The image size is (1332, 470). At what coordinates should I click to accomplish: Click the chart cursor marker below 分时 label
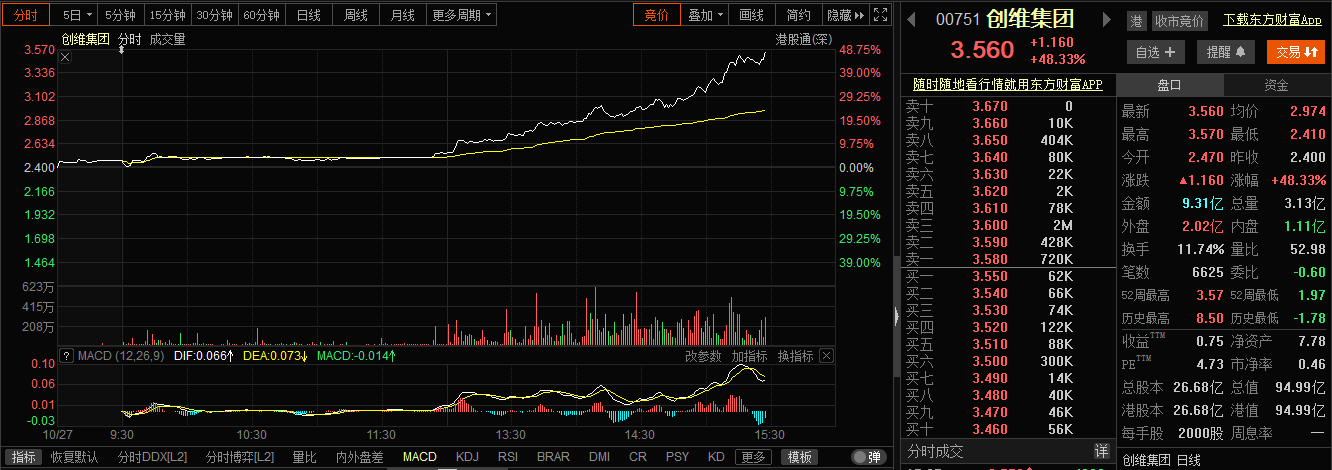pos(122,50)
